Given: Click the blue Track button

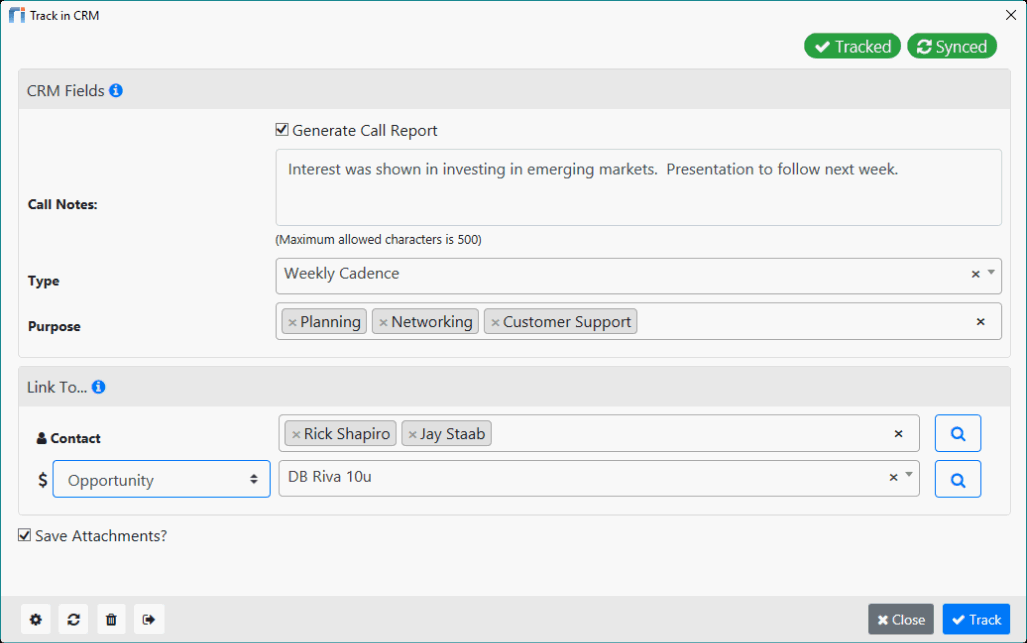Looking at the screenshot, I should pyautogui.click(x=976, y=619).
